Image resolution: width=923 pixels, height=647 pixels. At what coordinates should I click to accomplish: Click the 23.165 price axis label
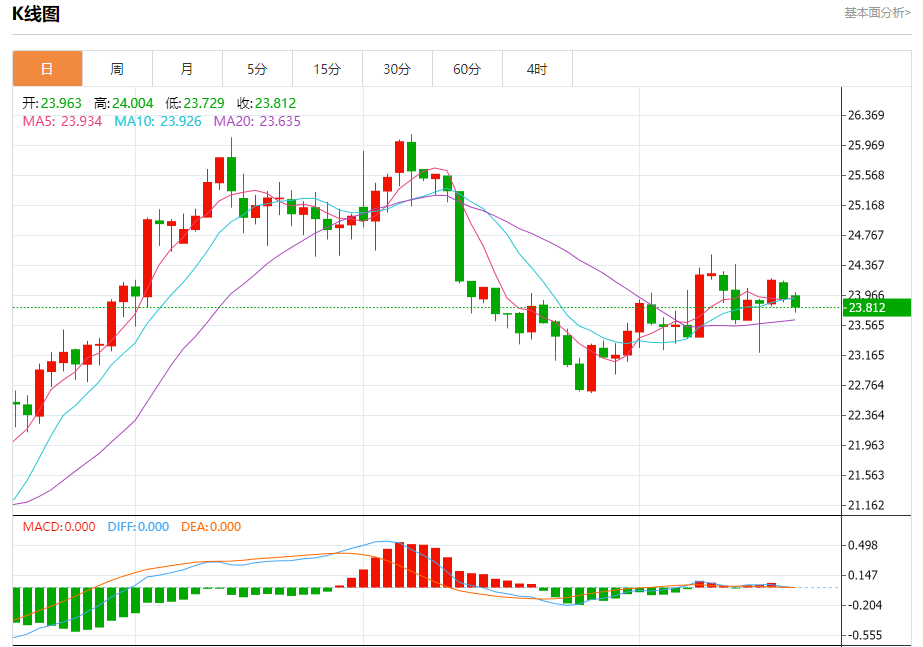click(x=866, y=356)
